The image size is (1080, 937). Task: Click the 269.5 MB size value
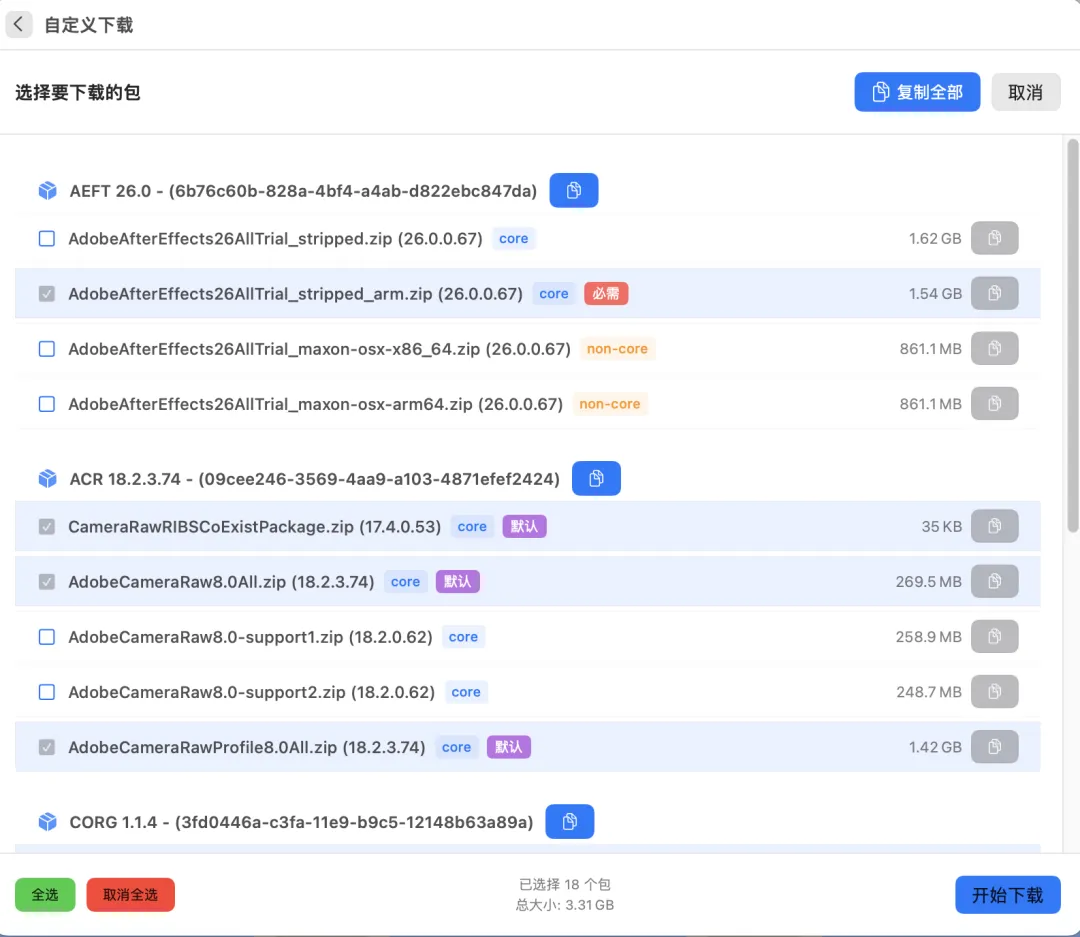(928, 581)
